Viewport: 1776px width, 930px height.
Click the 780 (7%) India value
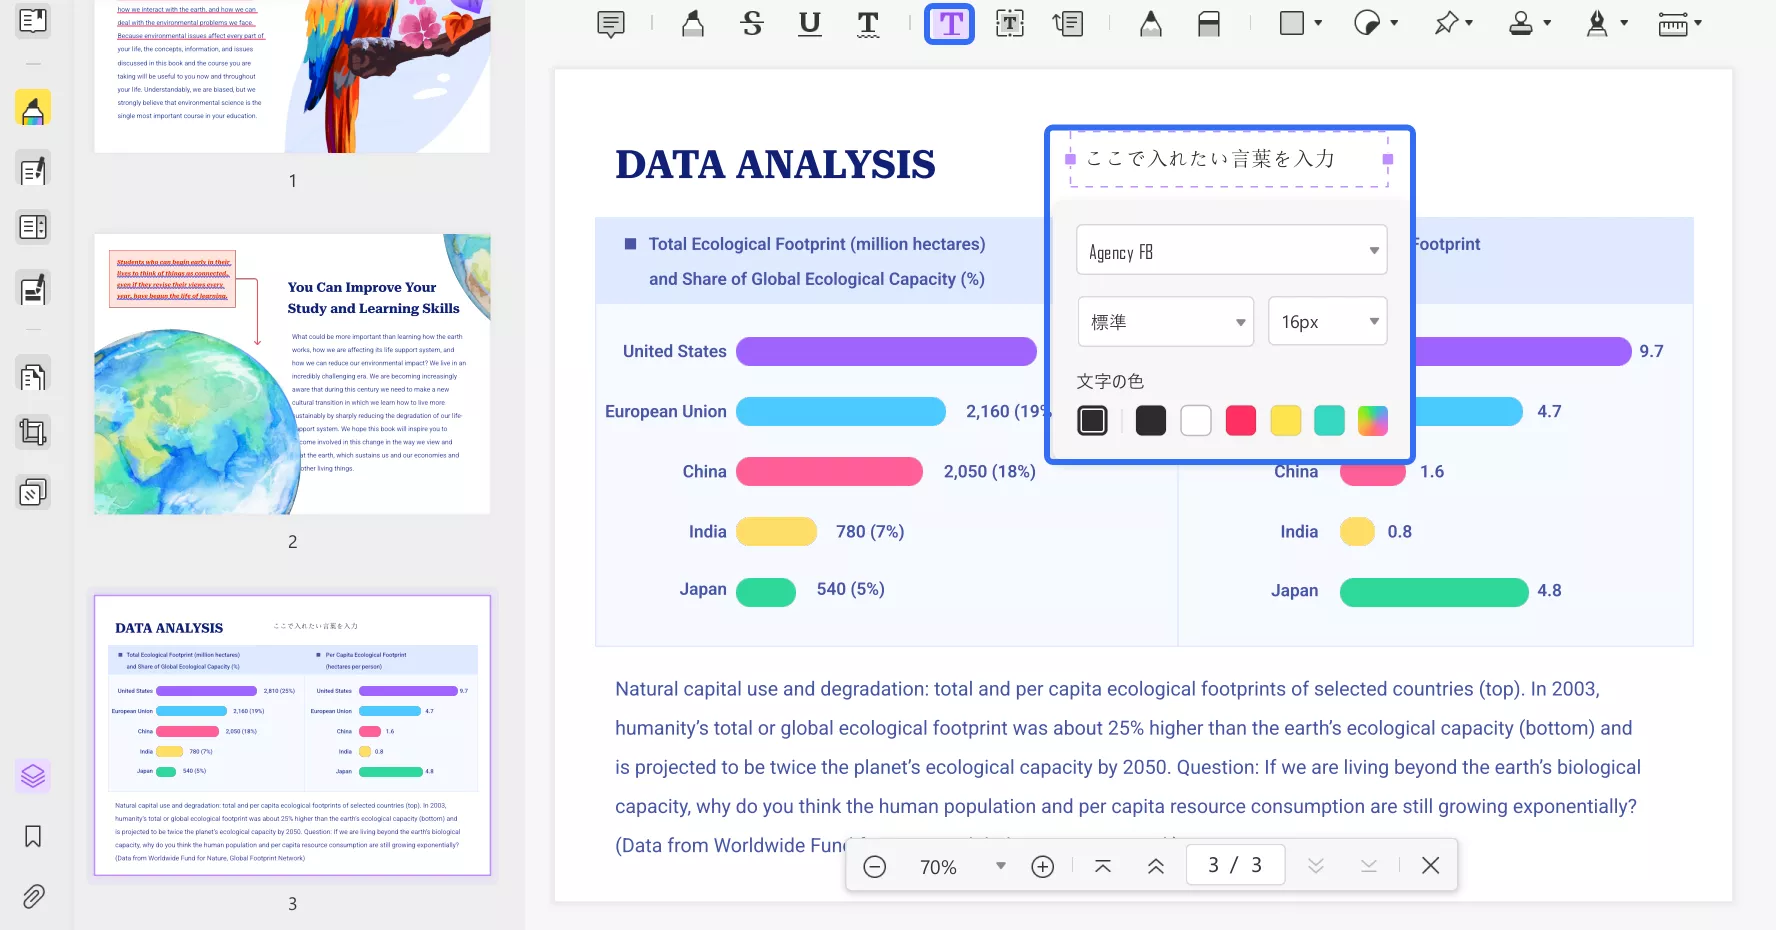[x=870, y=532]
